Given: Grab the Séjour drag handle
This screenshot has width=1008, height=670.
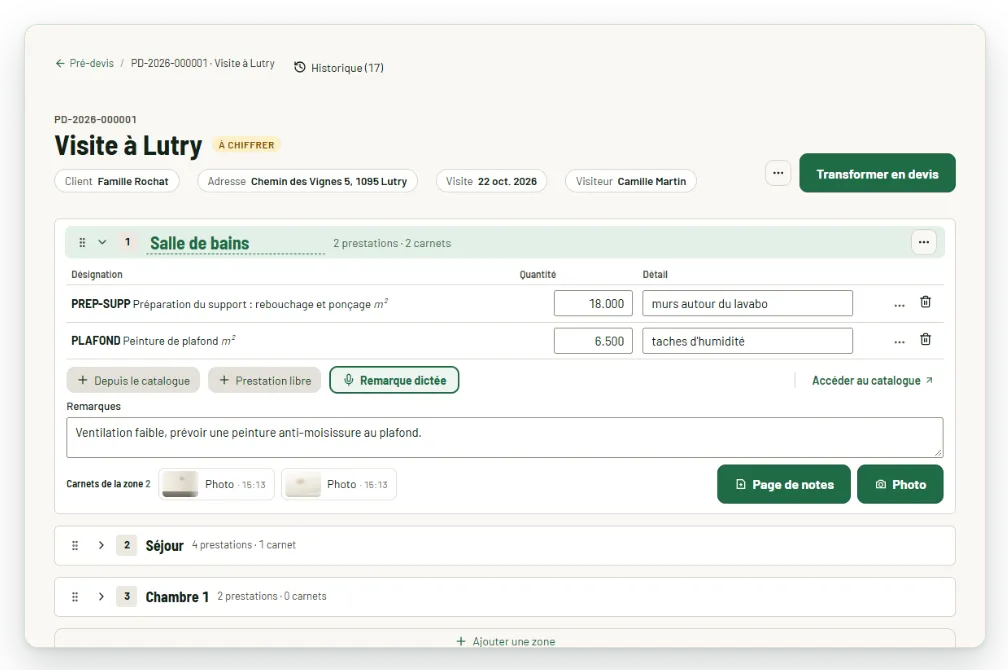Looking at the screenshot, I should tap(75, 545).
